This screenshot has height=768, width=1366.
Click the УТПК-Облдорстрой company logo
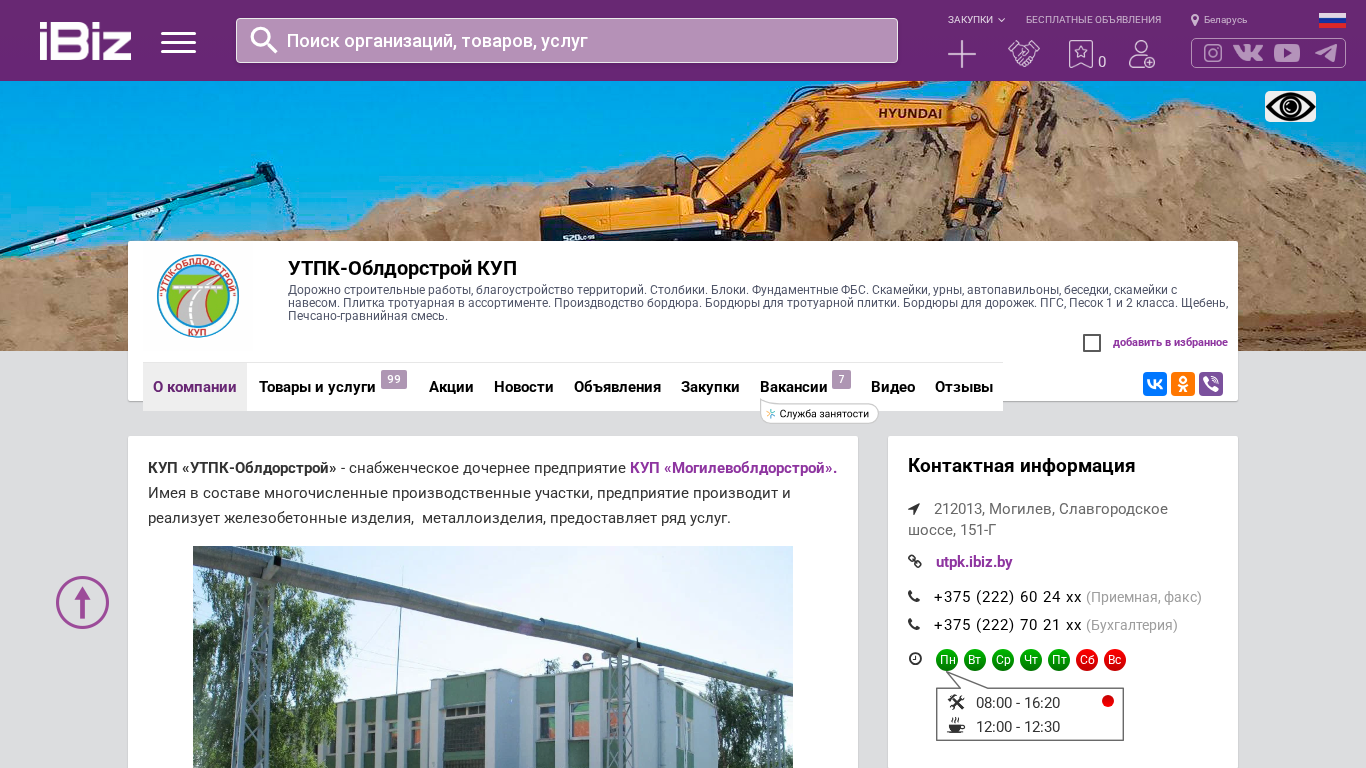(198, 296)
